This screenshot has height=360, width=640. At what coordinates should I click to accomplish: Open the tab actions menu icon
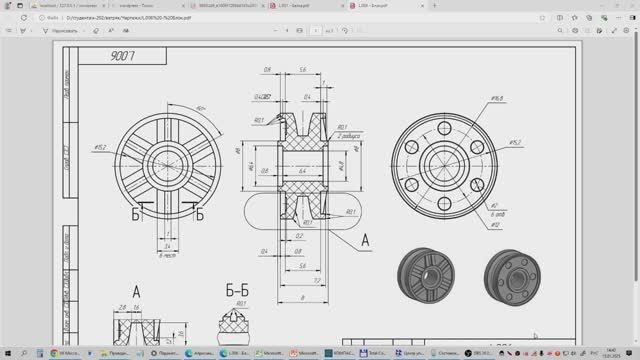tap(20, 6)
